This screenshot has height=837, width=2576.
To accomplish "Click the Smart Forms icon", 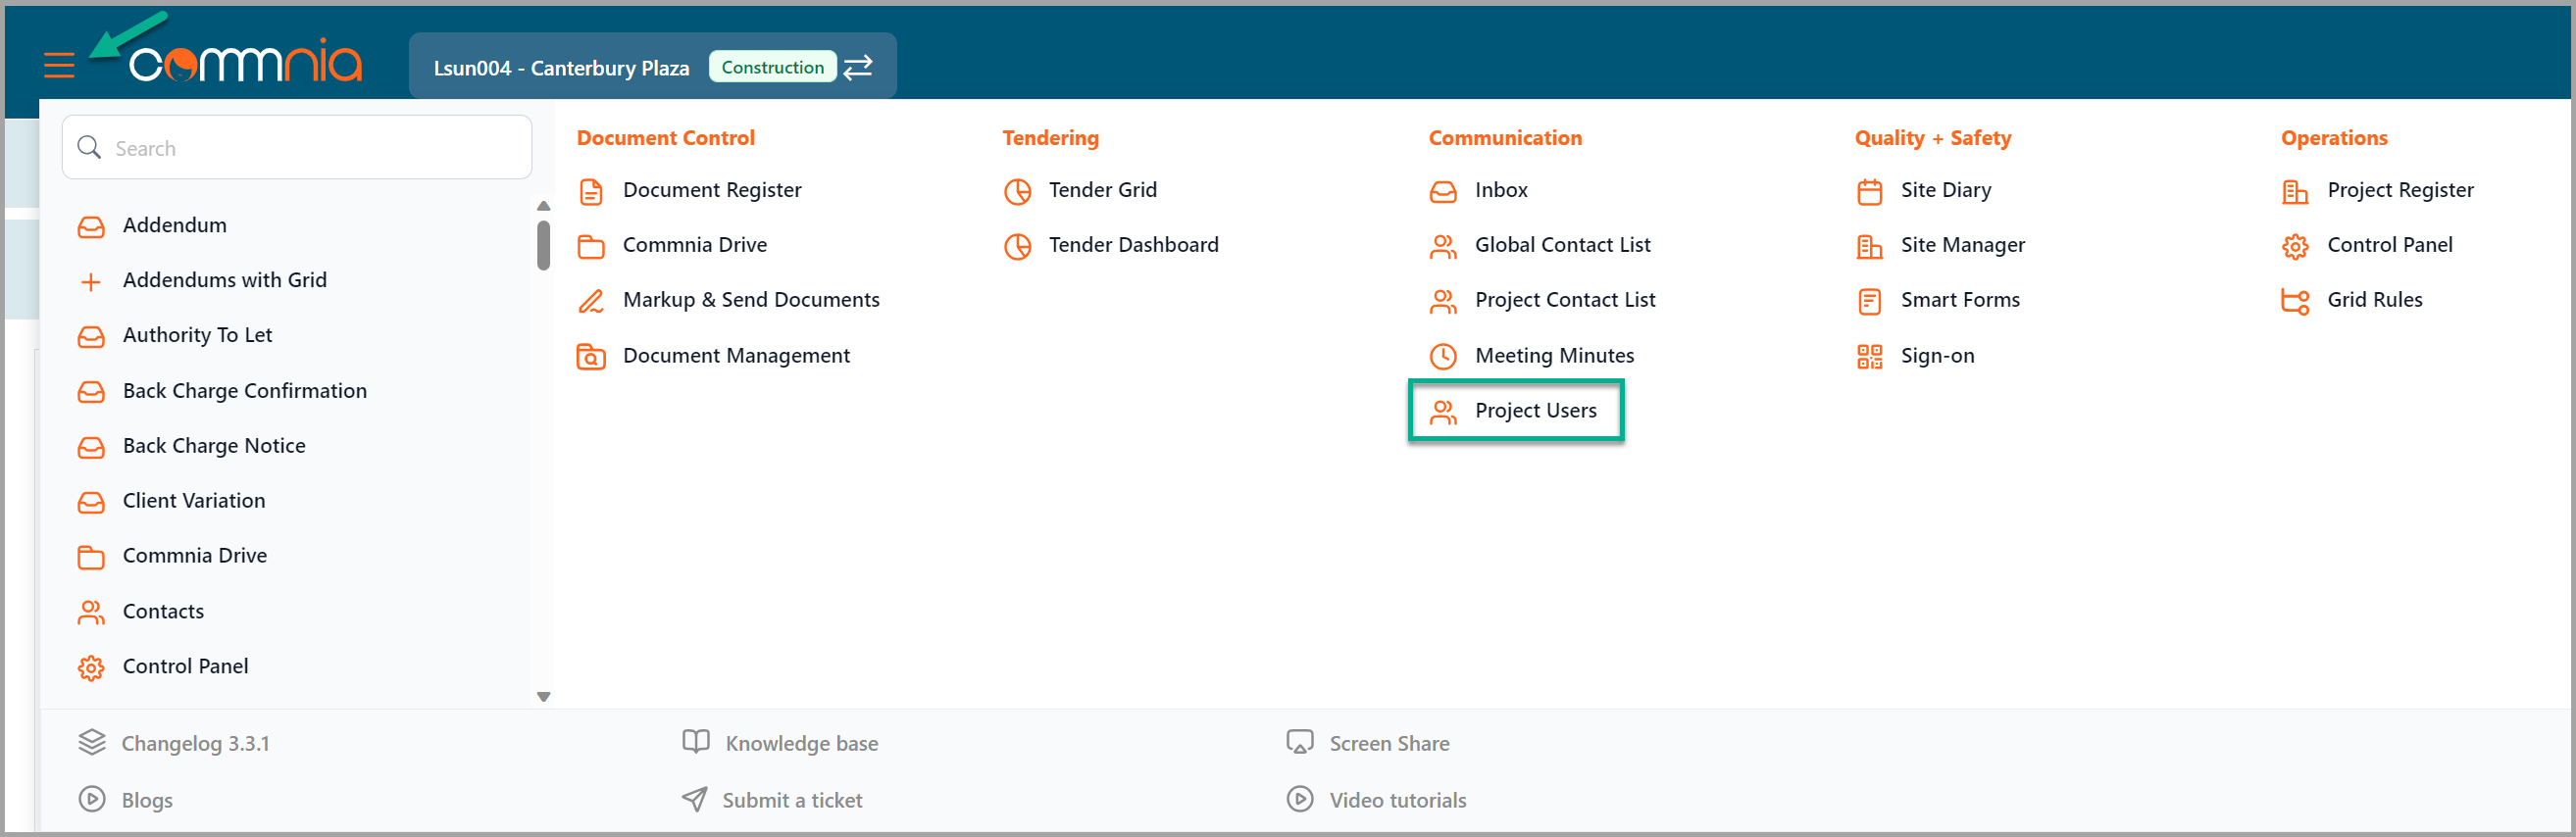I will click(1869, 300).
